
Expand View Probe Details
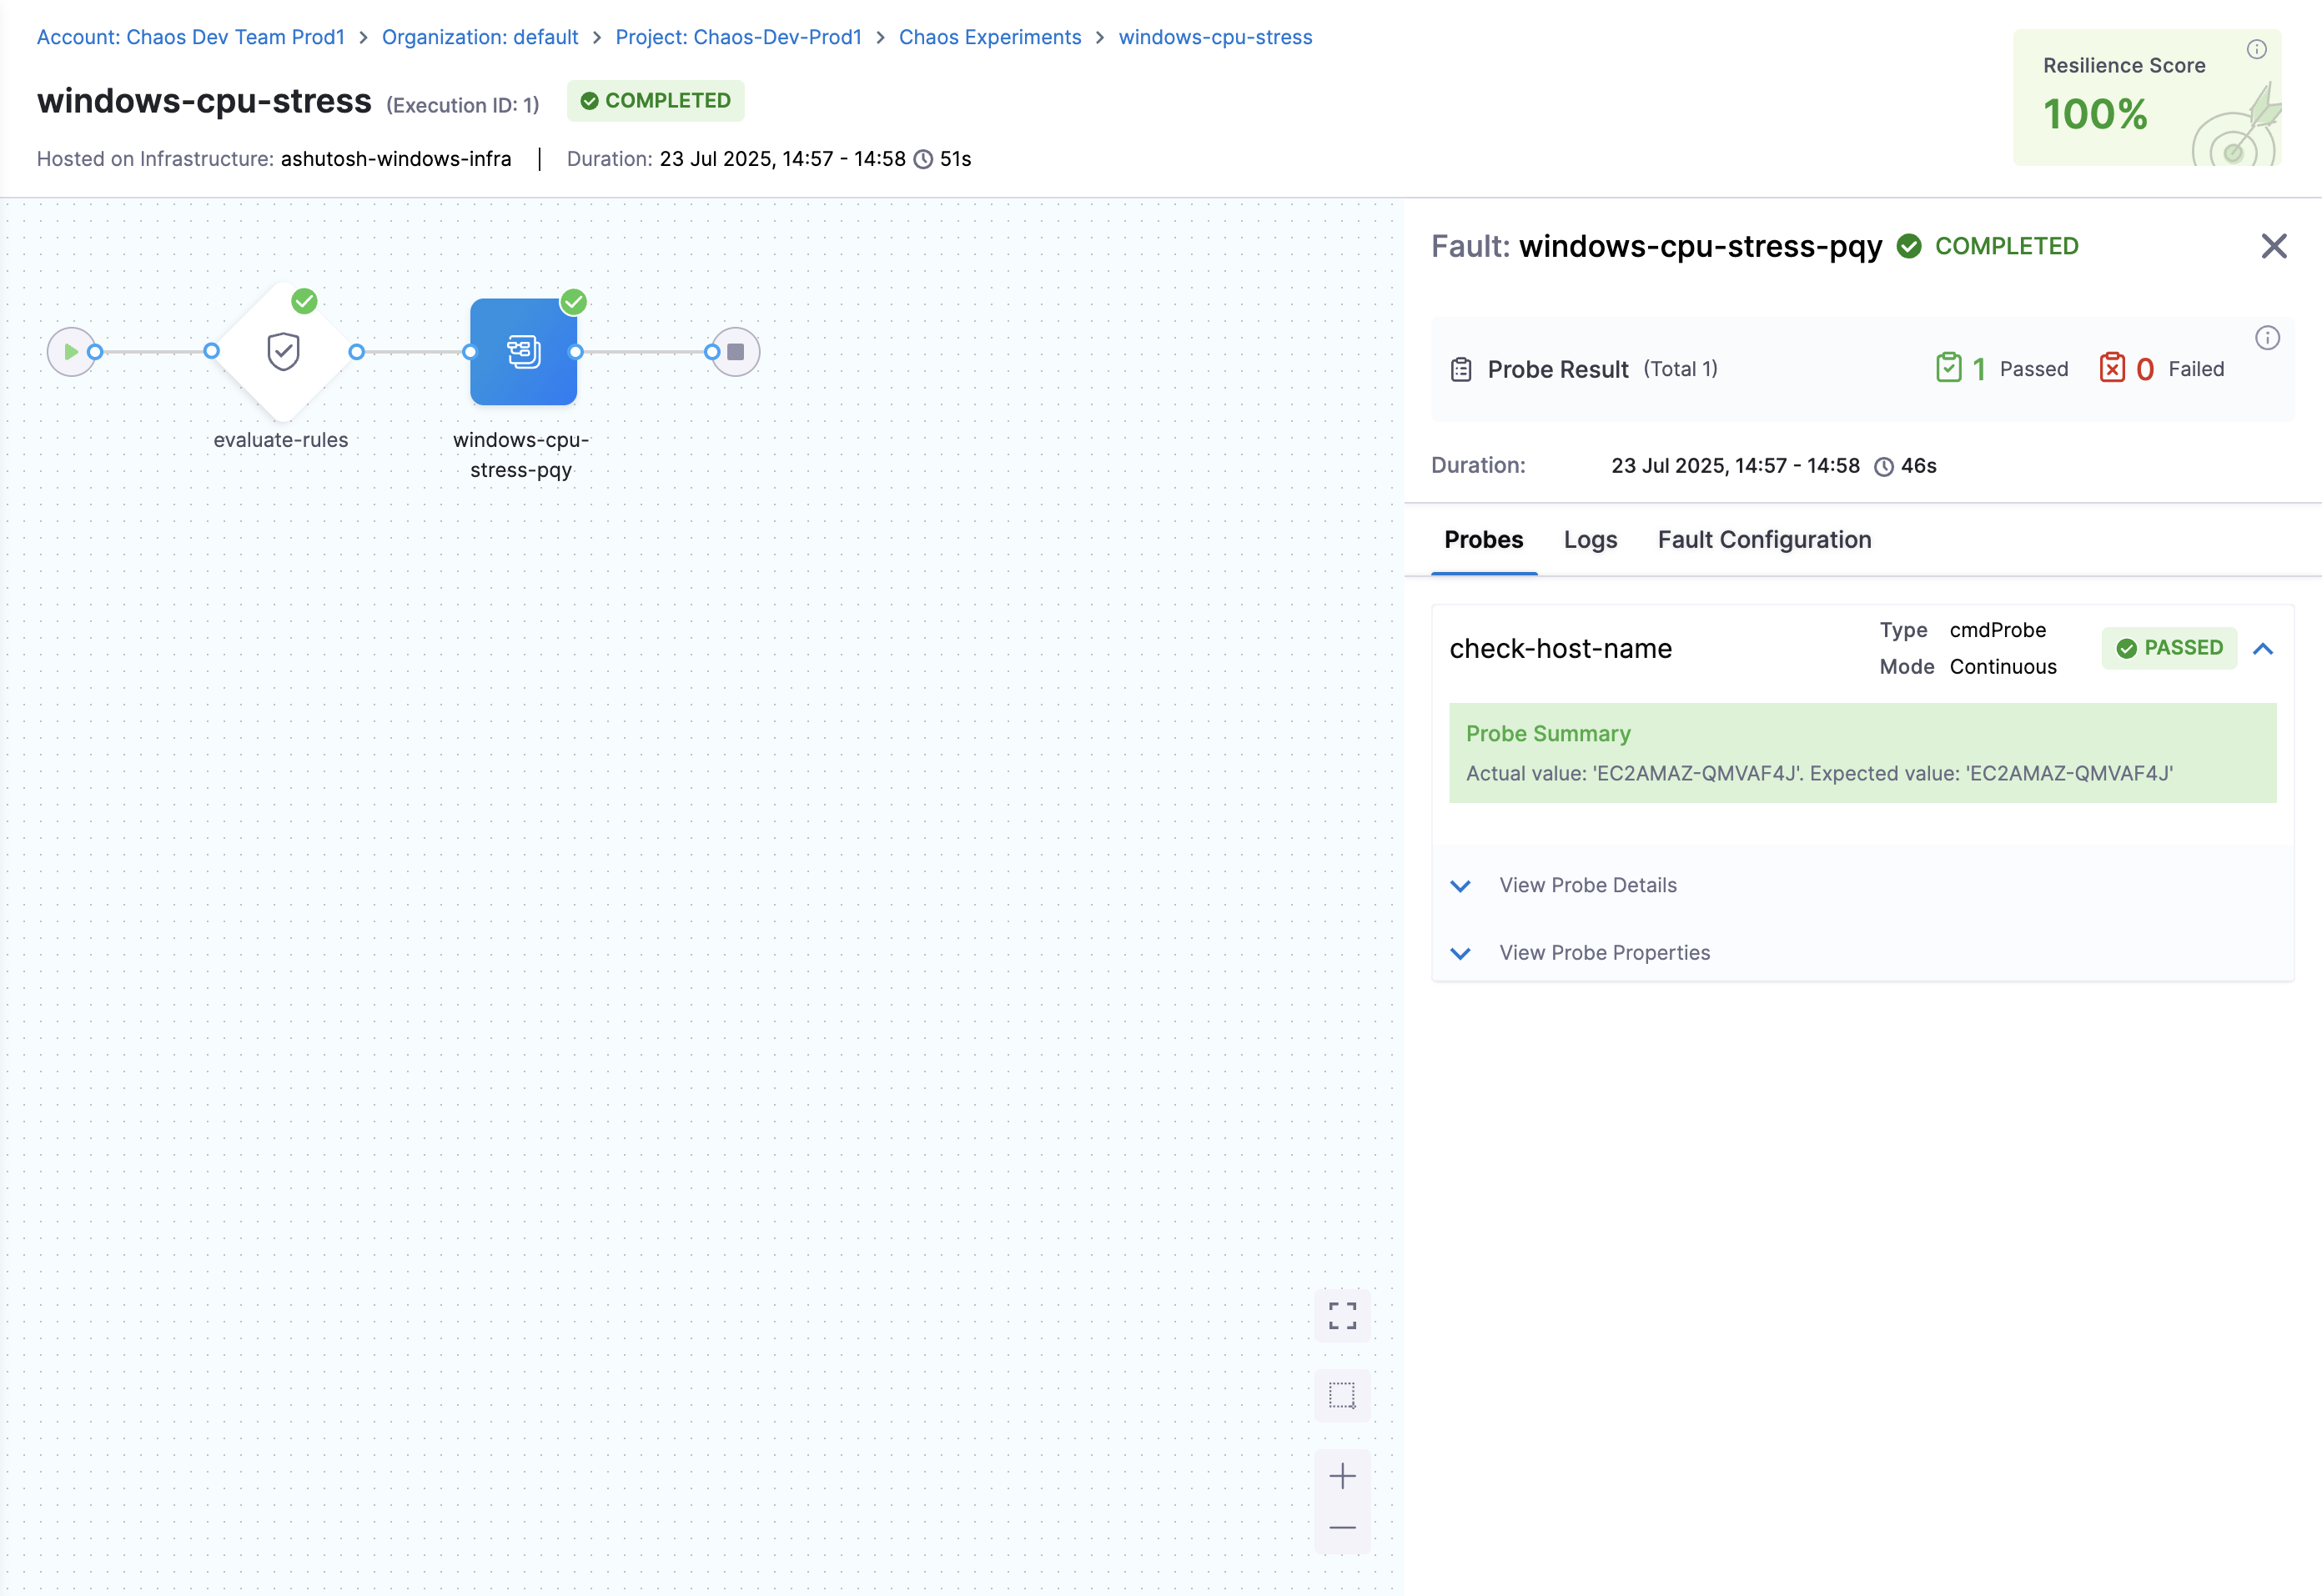[x=1587, y=885]
